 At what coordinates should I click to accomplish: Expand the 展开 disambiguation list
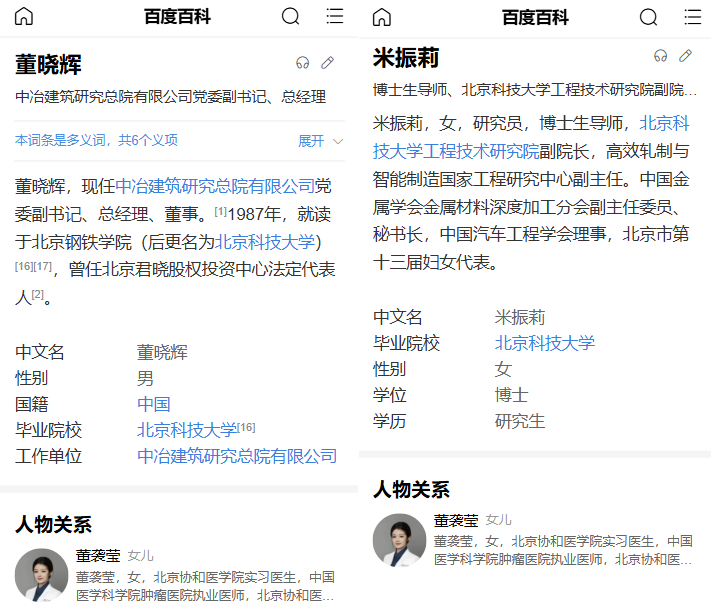[x=320, y=141]
